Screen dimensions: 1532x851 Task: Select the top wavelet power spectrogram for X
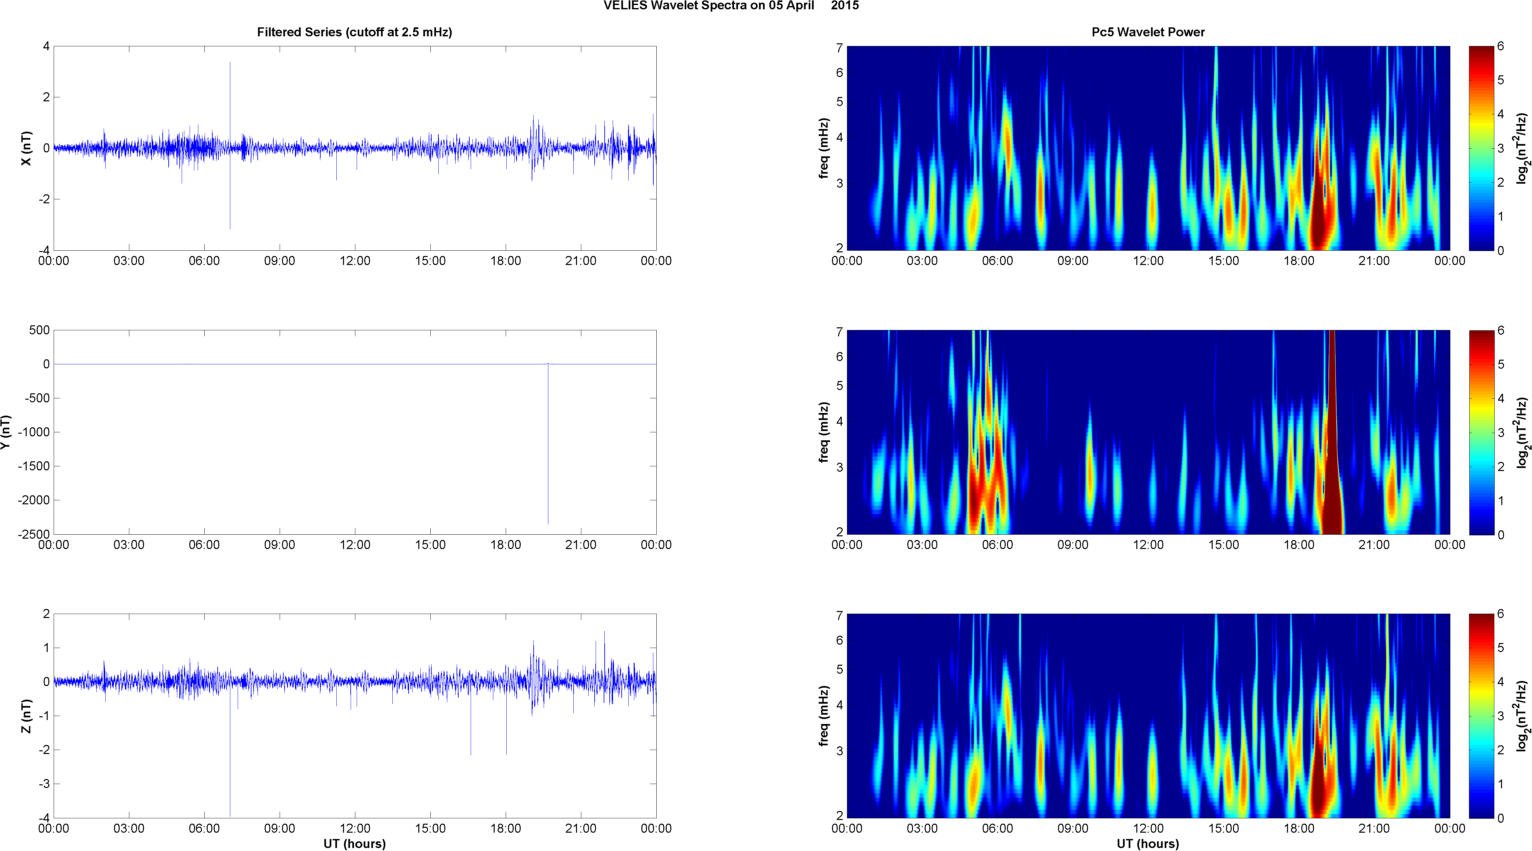[1148, 148]
